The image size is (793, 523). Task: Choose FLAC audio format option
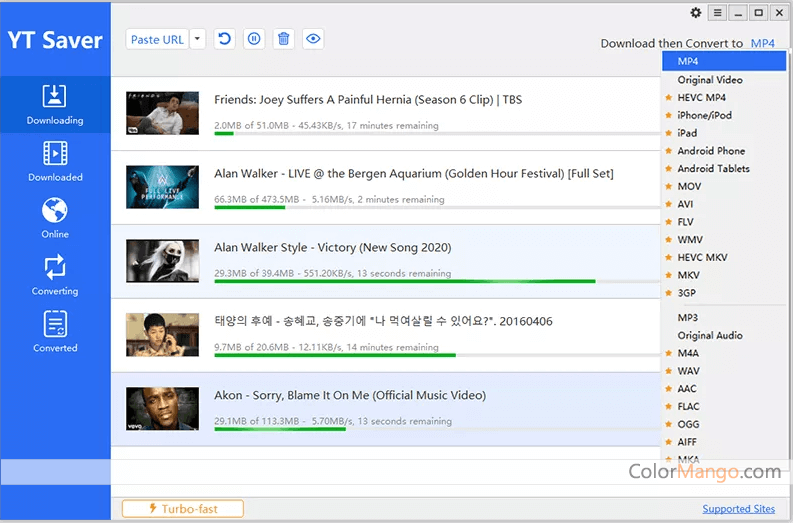(724, 406)
